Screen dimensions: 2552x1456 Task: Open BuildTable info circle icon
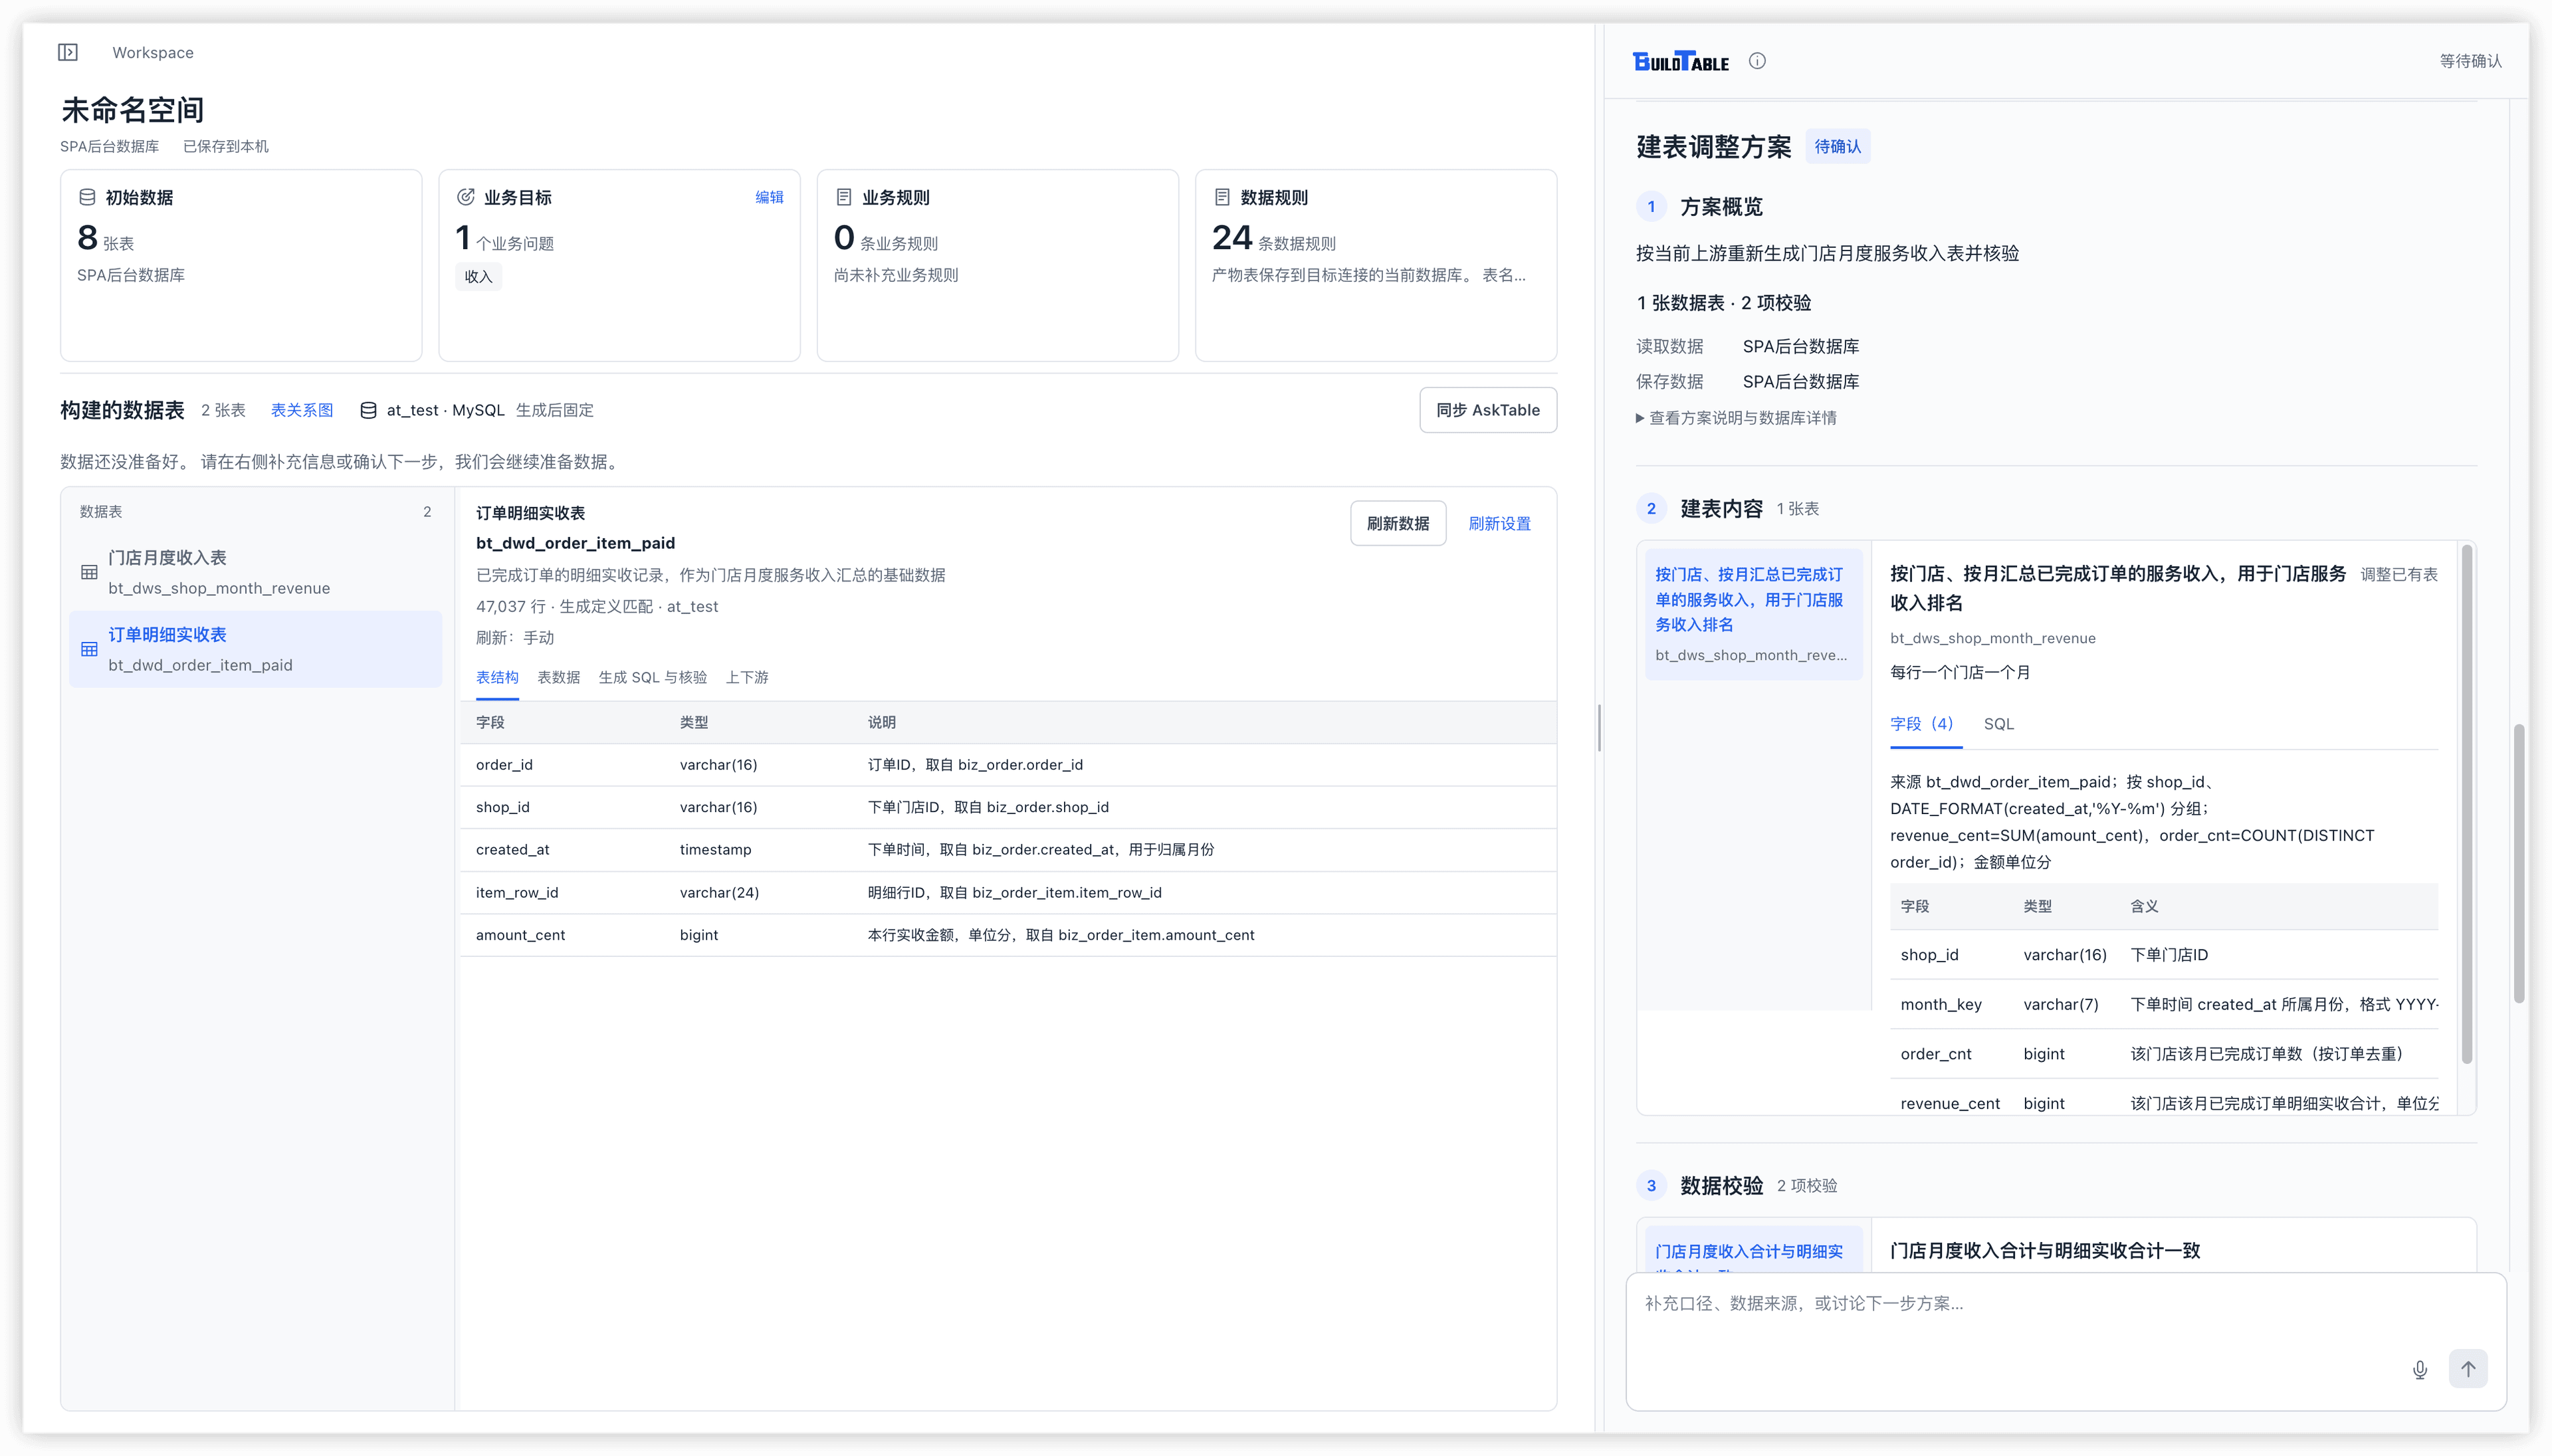[1757, 61]
